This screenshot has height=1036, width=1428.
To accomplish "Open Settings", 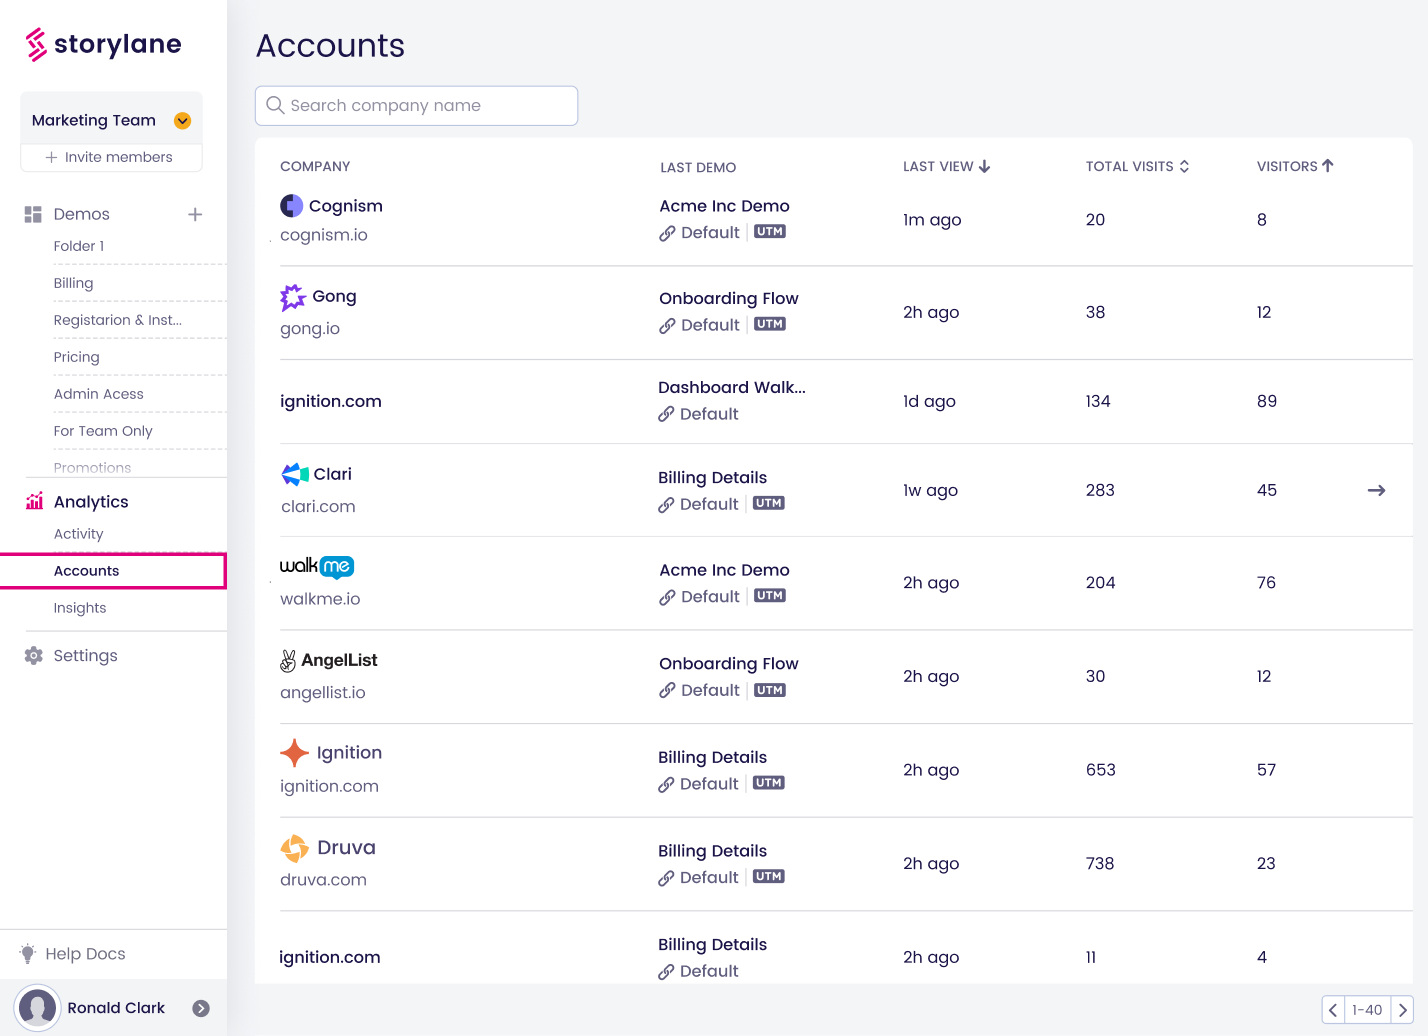I will click(x=85, y=656).
